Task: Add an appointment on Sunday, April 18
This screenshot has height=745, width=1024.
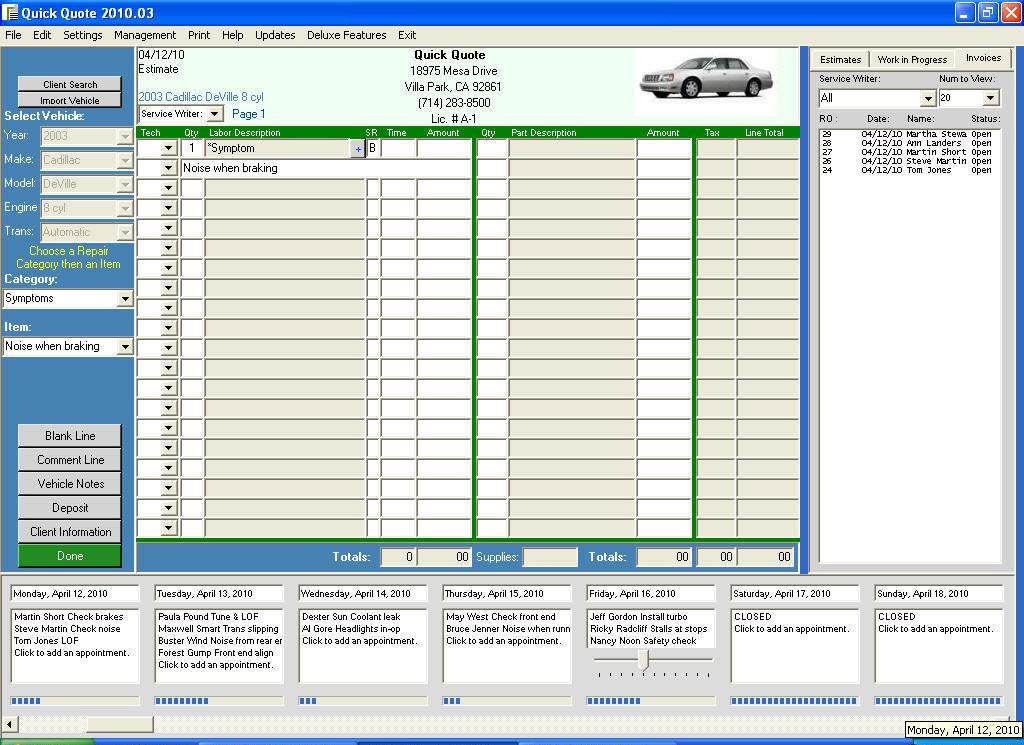Action: coord(936,629)
